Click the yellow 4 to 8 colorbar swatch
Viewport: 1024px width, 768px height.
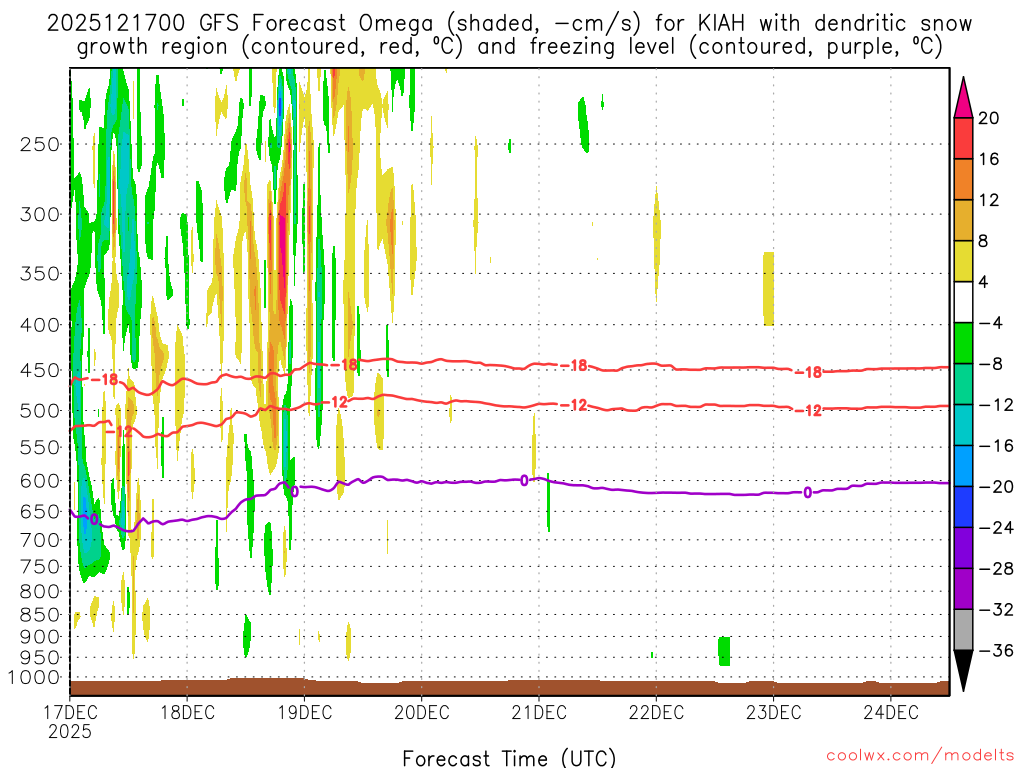click(x=963, y=261)
